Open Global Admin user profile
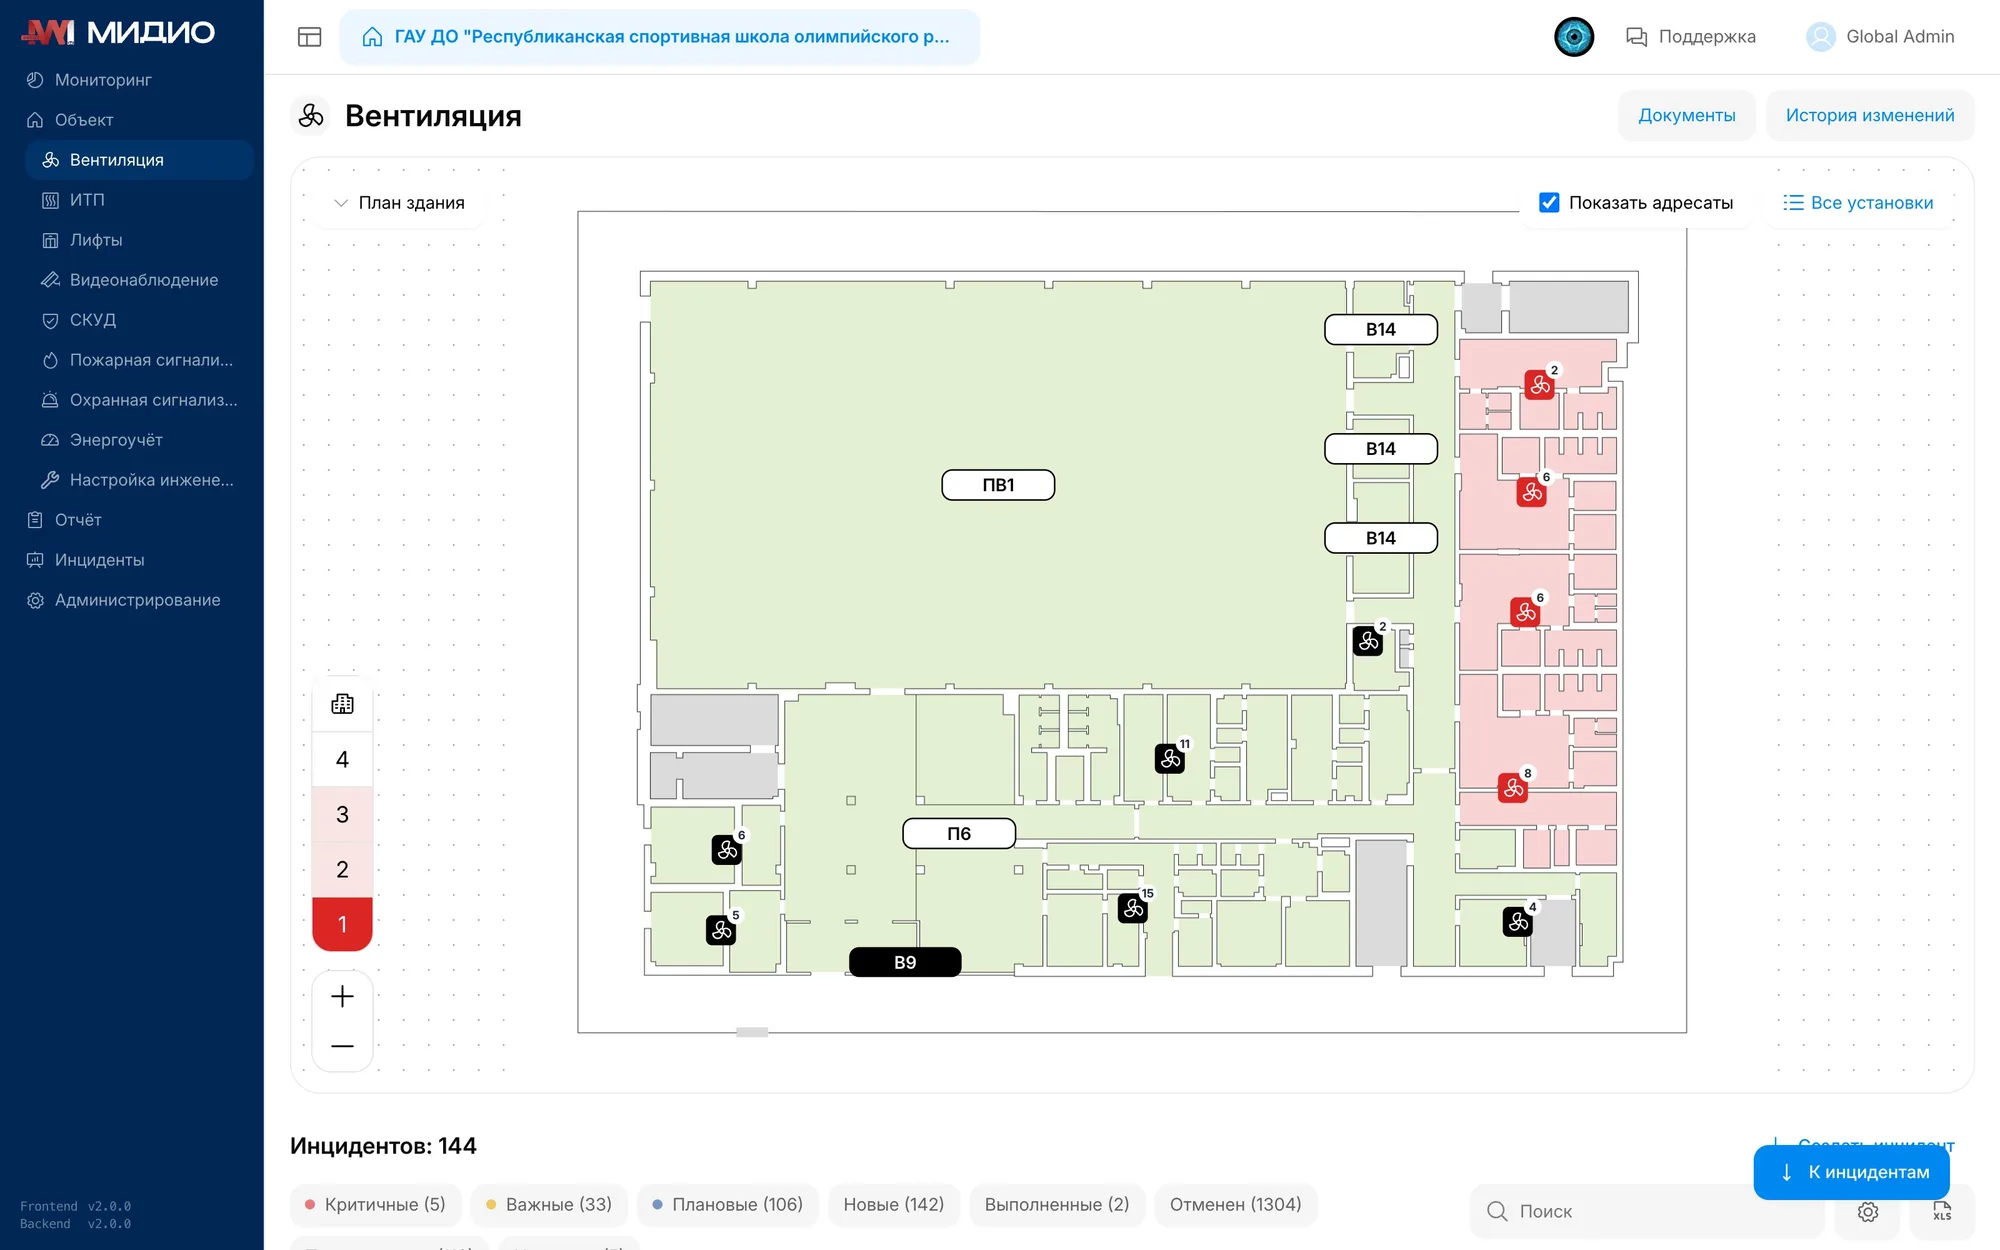Viewport: 2000px width, 1250px height. pyautogui.click(x=1881, y=37)
